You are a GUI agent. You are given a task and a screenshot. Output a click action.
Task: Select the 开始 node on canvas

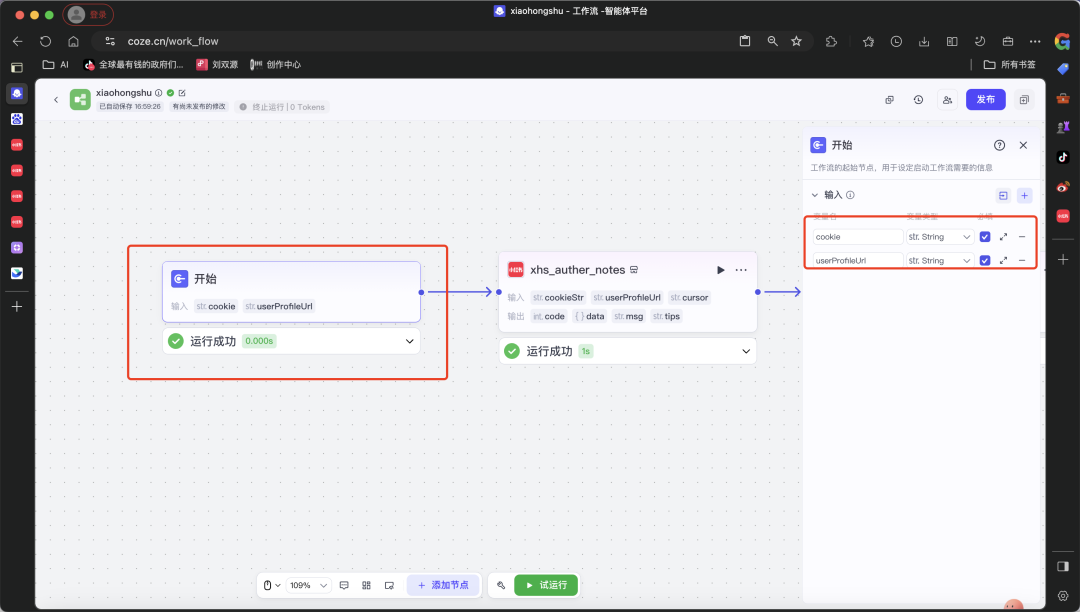click(291, 292)
